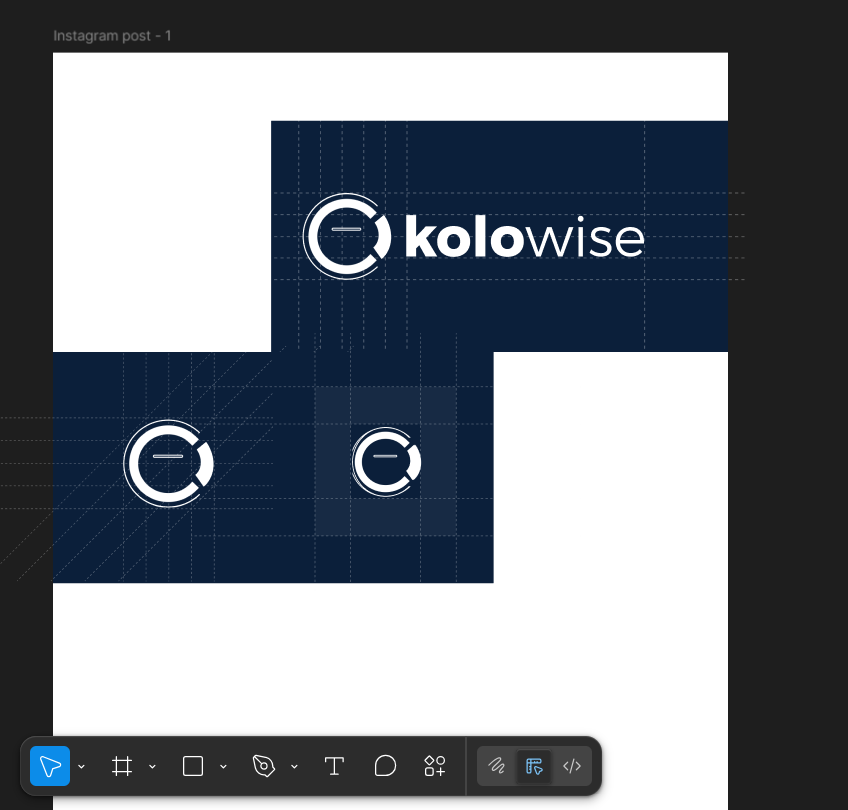Select the Comment tool
Screen dimensions: 848x810
pos(385,766)
